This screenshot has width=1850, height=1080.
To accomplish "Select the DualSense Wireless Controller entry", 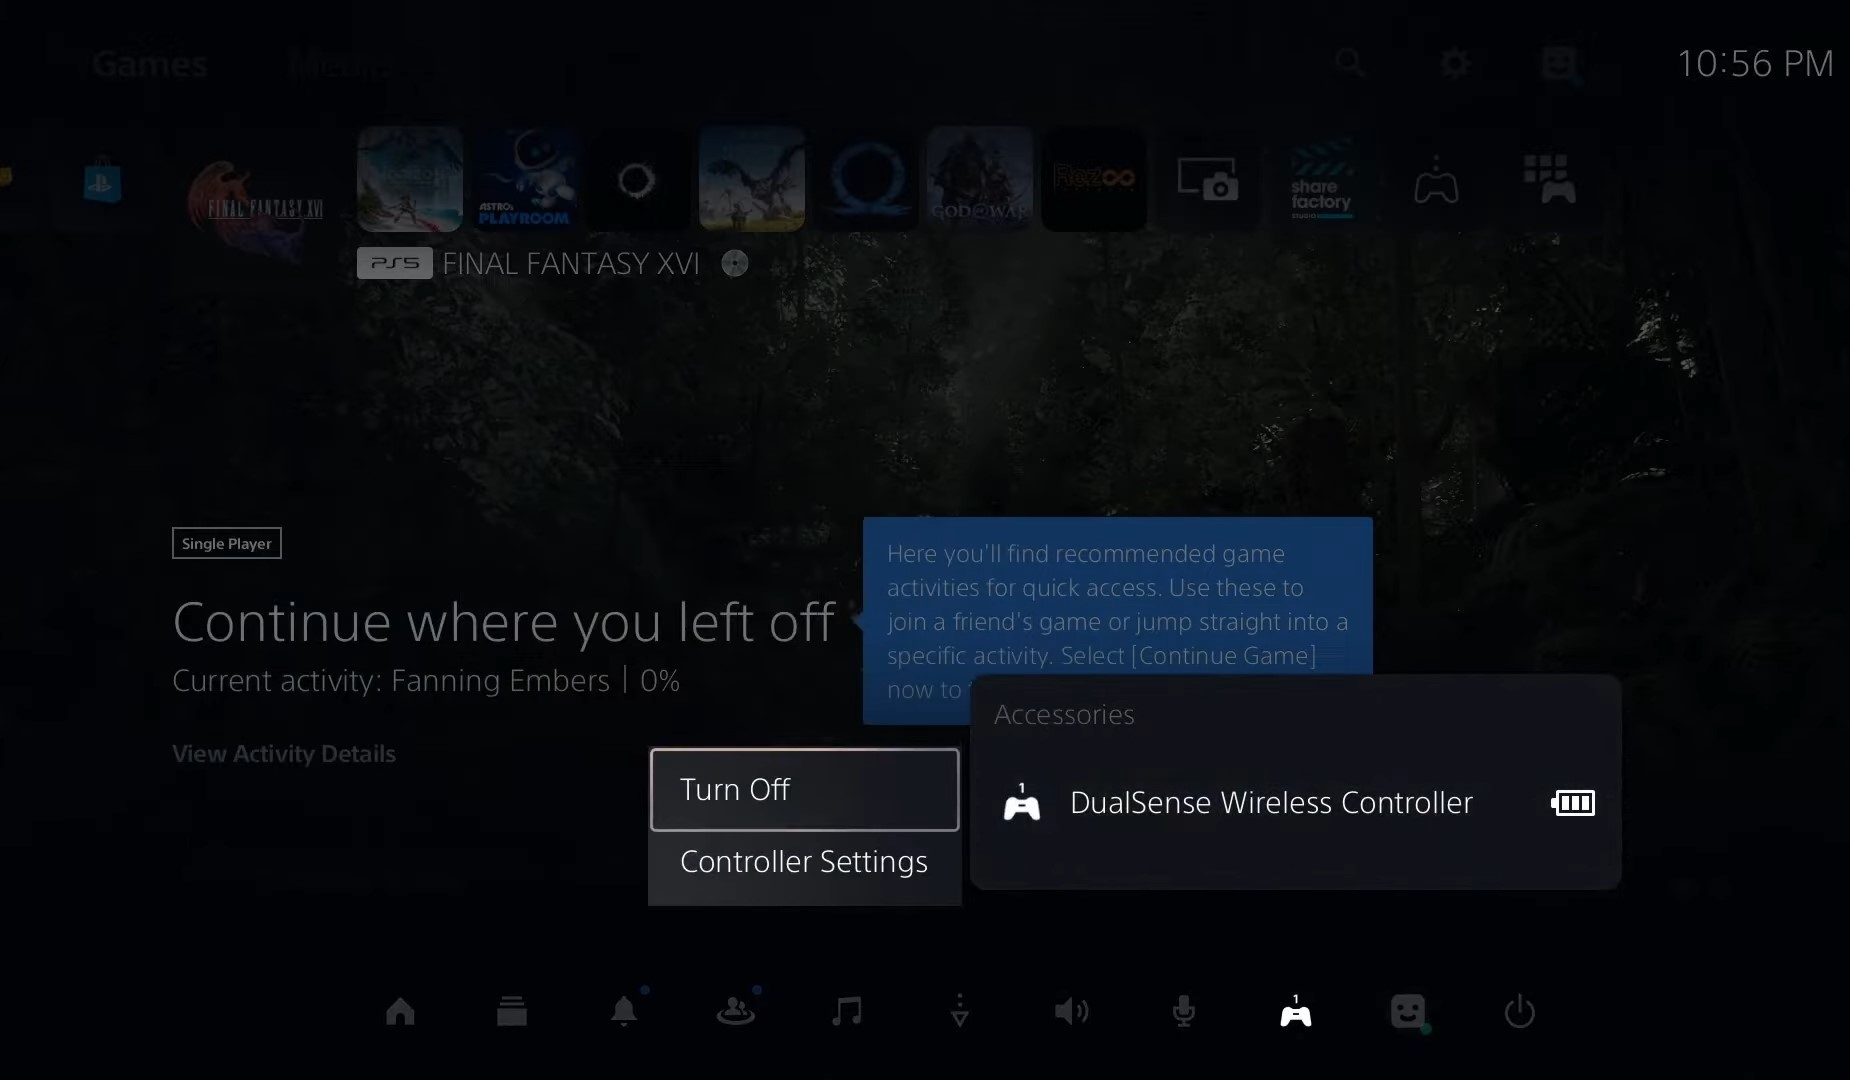I will [1296, 803].
